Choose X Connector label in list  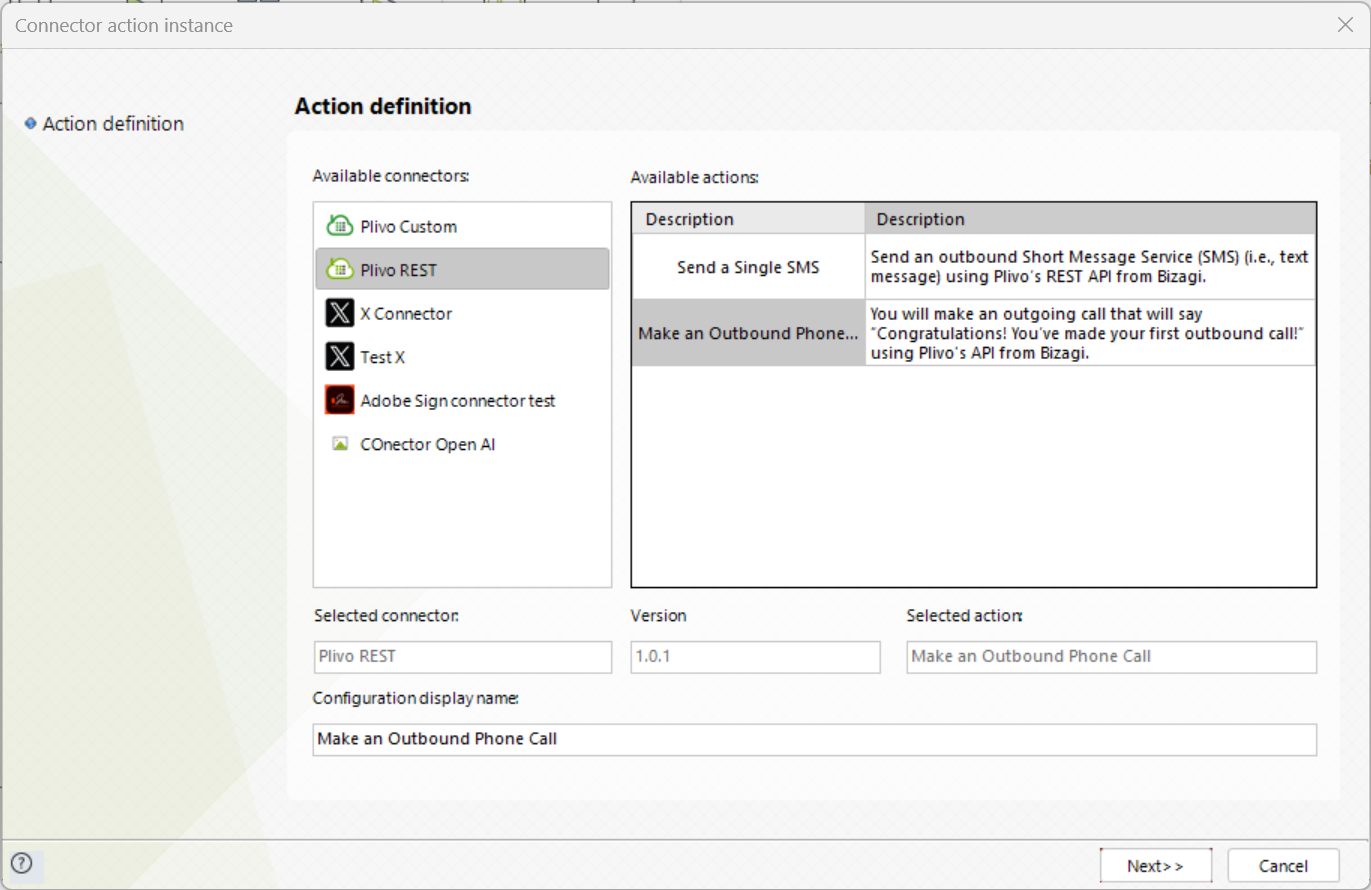(x=406, y=314)
